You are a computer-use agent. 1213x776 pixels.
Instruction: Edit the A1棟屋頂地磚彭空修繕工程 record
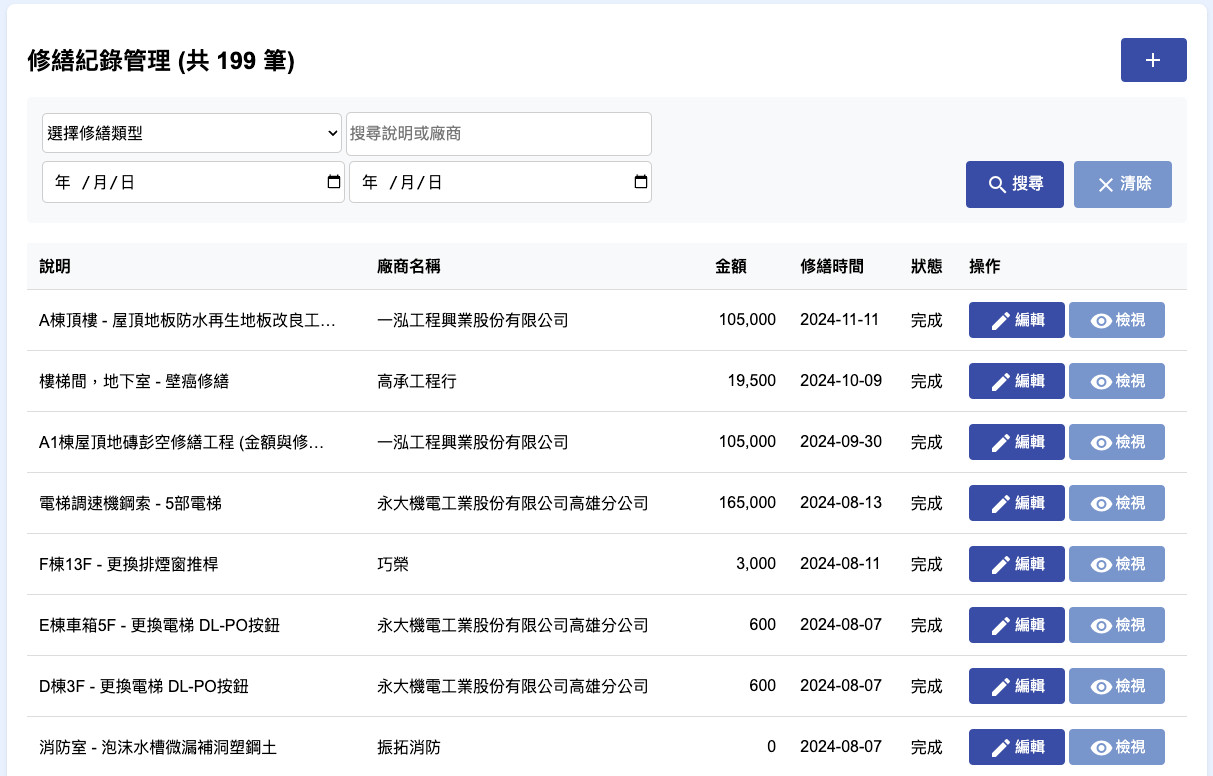point(1017,442)
